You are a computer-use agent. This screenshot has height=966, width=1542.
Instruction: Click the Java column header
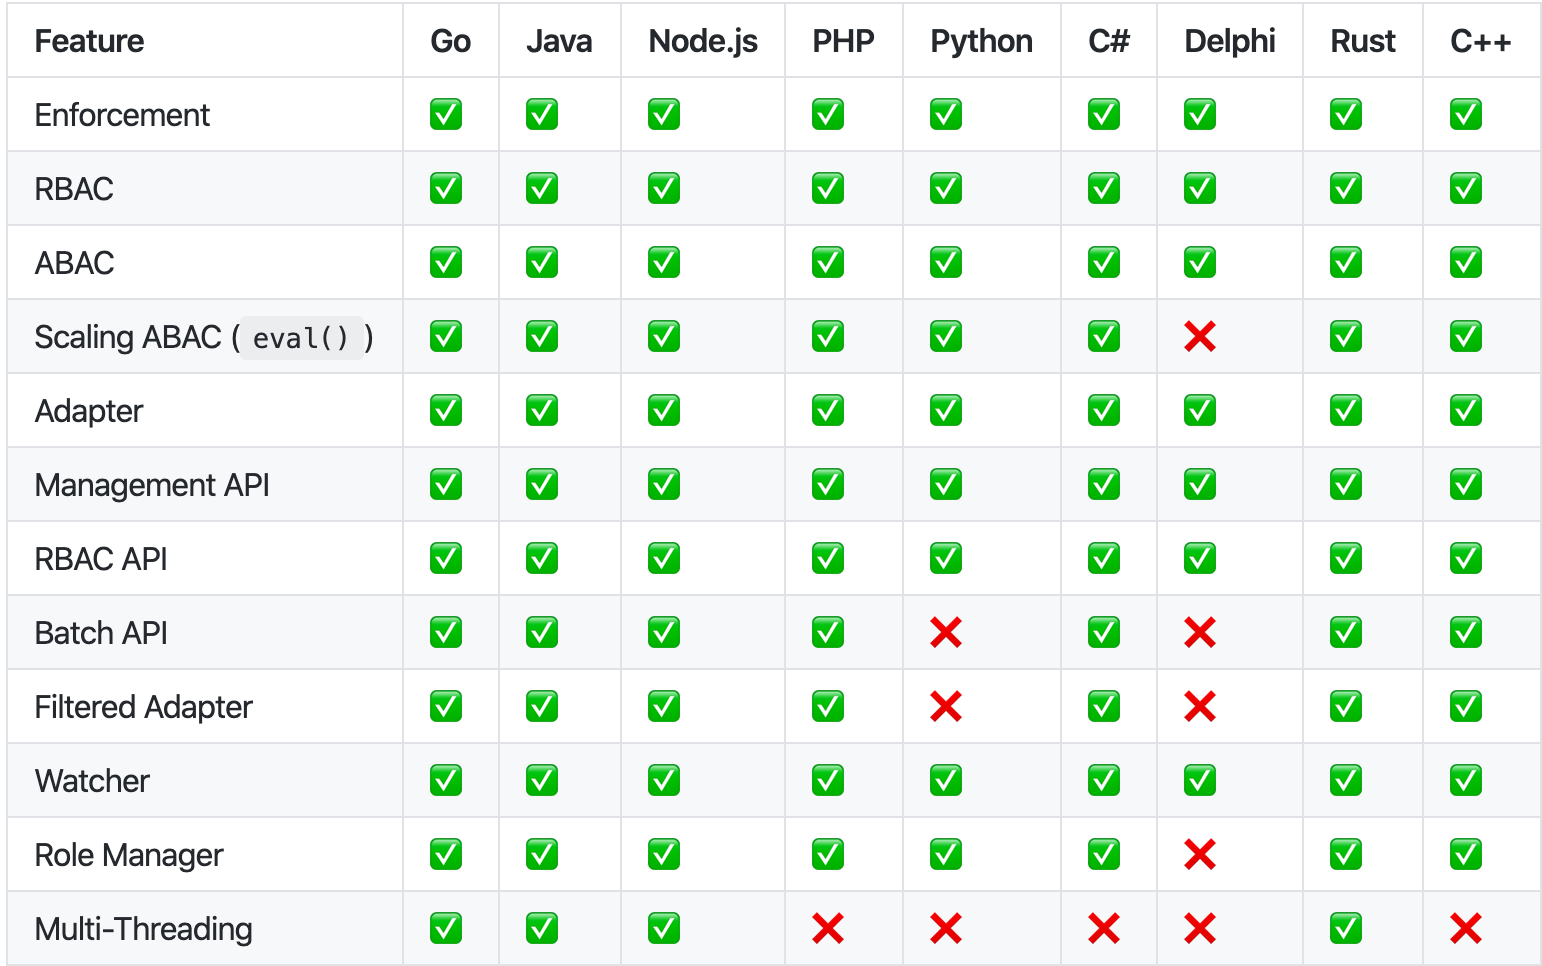click(x=559, y=41)
